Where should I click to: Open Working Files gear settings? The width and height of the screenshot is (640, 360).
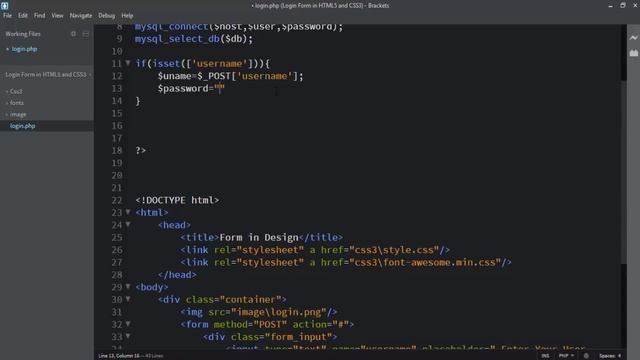point(73,34)
